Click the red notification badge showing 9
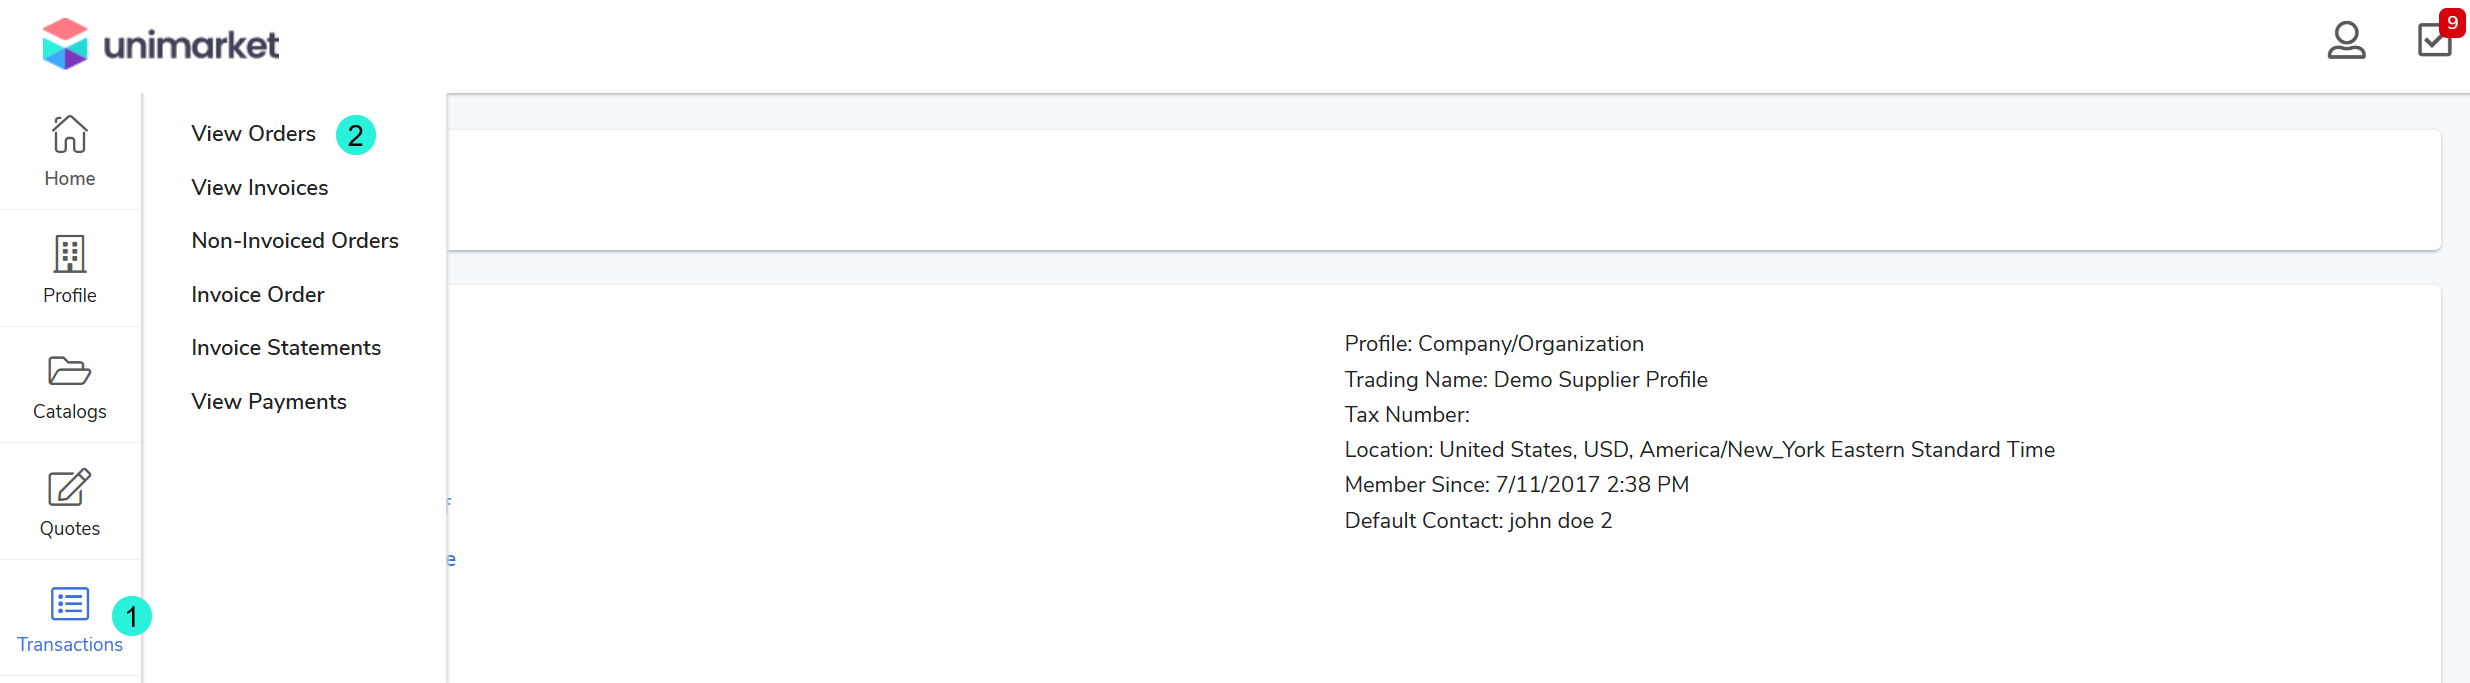Screen dimensions: 2470x683 tap(2452, 22)
